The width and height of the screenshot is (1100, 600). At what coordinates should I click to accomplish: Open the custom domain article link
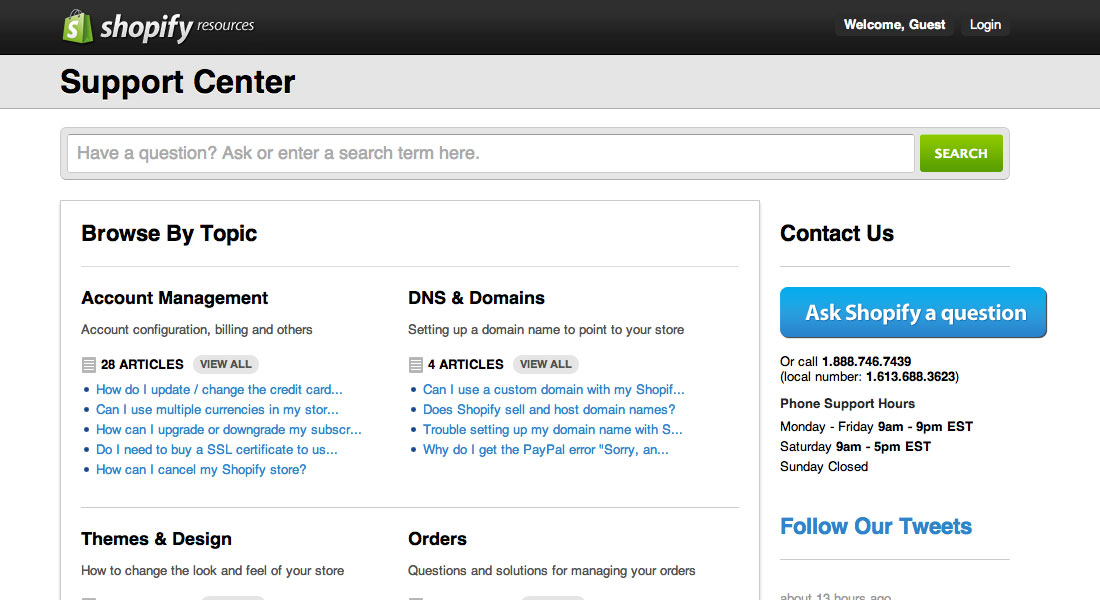coord(553,390)
